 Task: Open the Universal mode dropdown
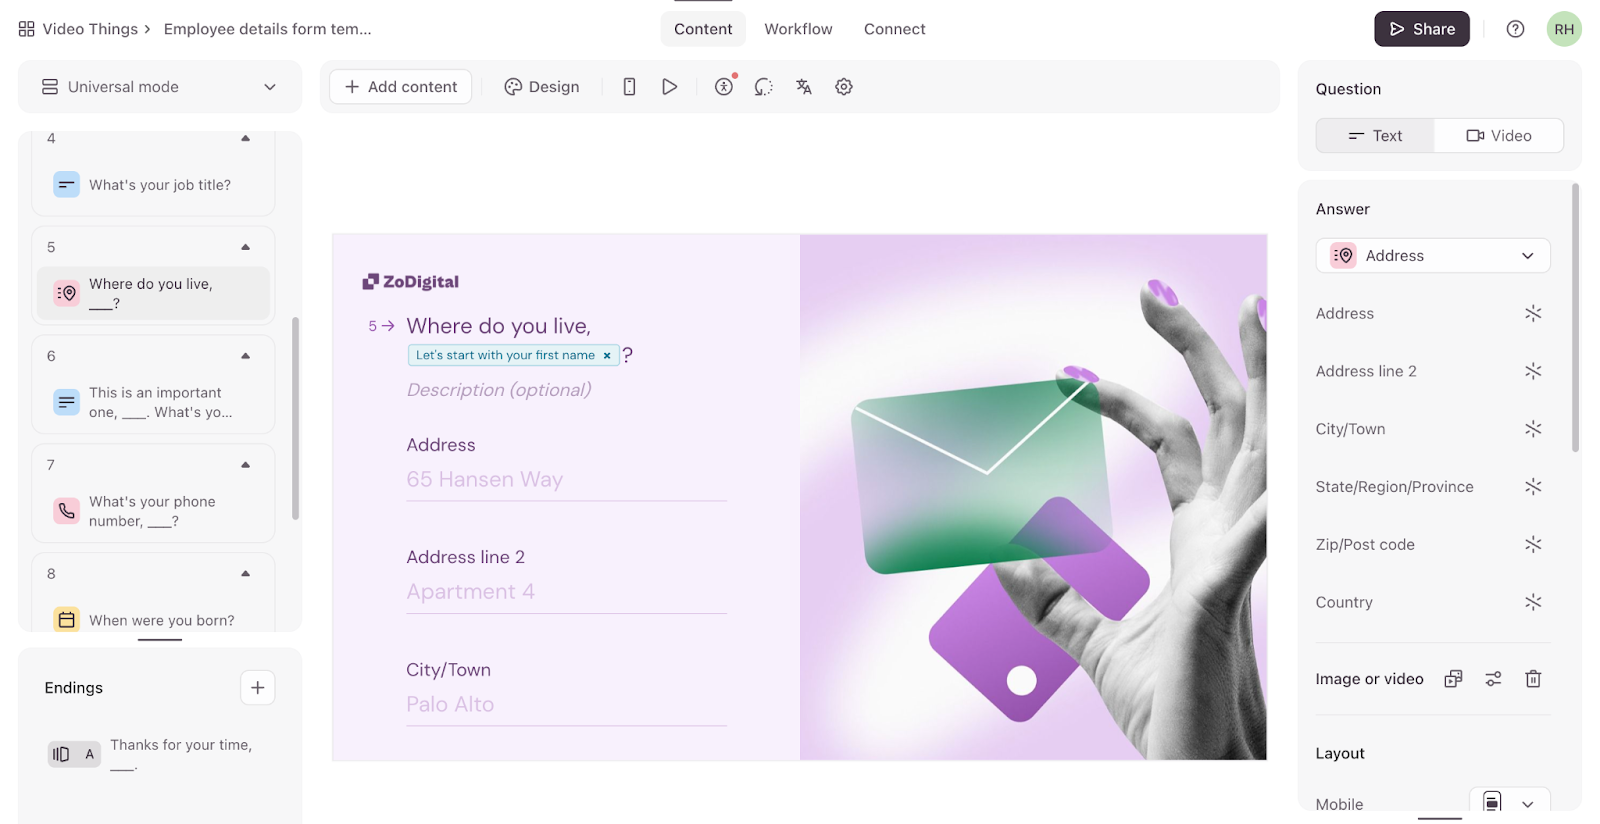[160, 87]
